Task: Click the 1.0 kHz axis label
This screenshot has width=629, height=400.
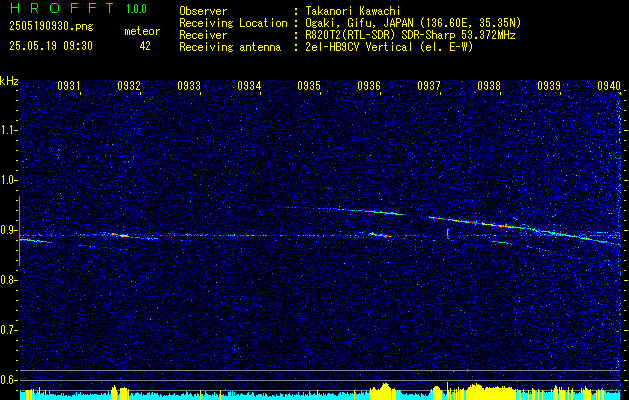Action: tap(8, 181)
